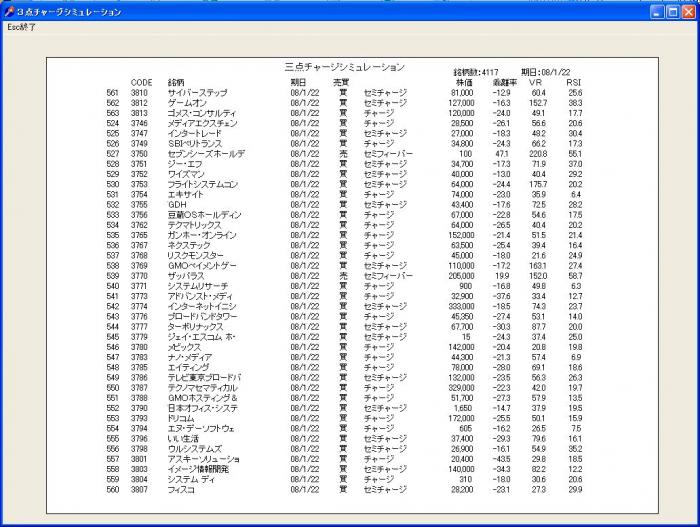Click the report title 三点チャージシミュレーション

pyautogui.click(x=345, y=67)
